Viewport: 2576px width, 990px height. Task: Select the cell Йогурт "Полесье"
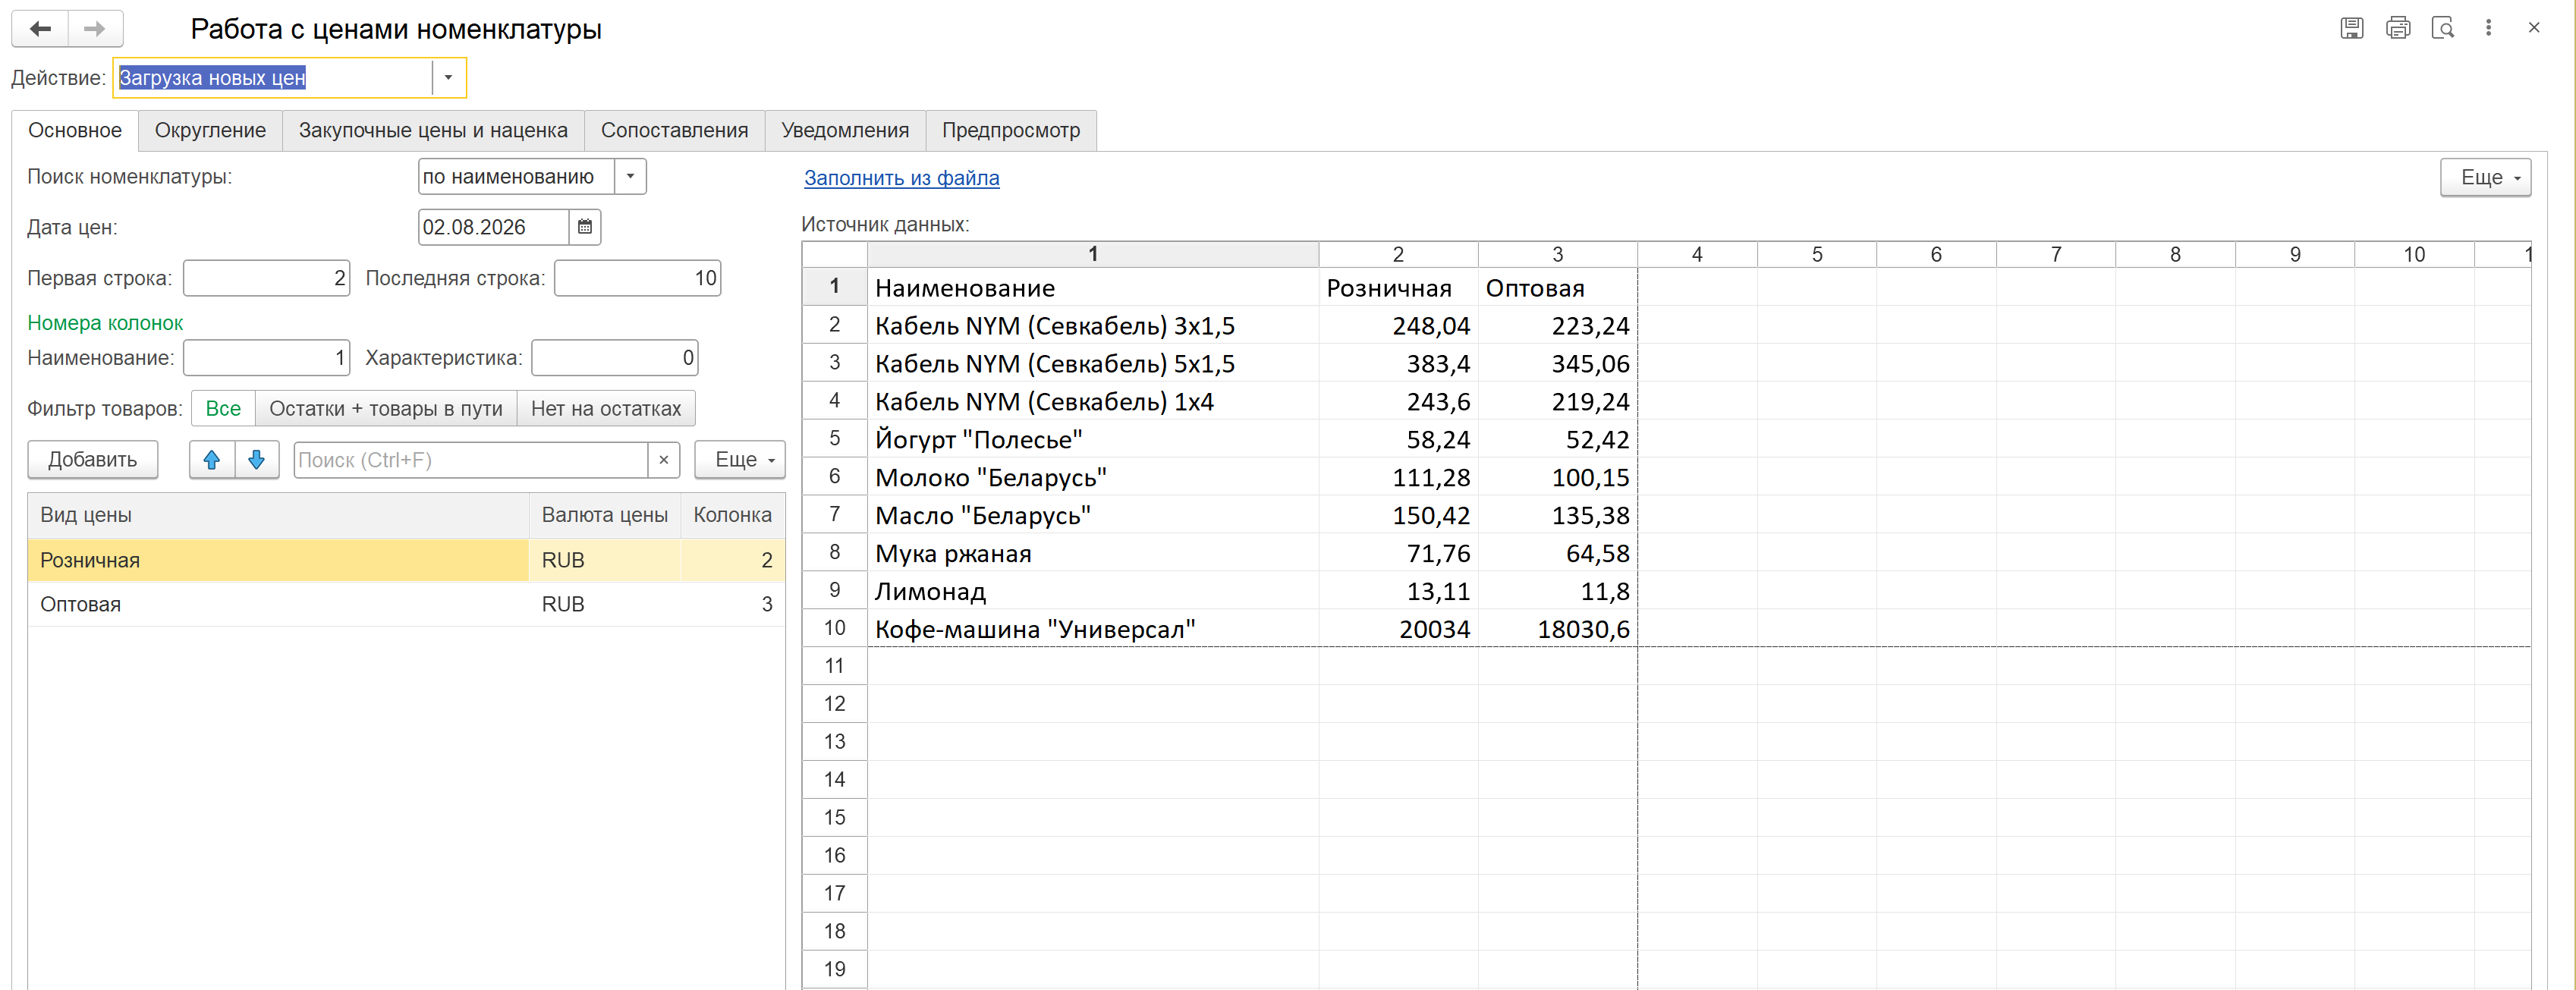coord(1093,440)
